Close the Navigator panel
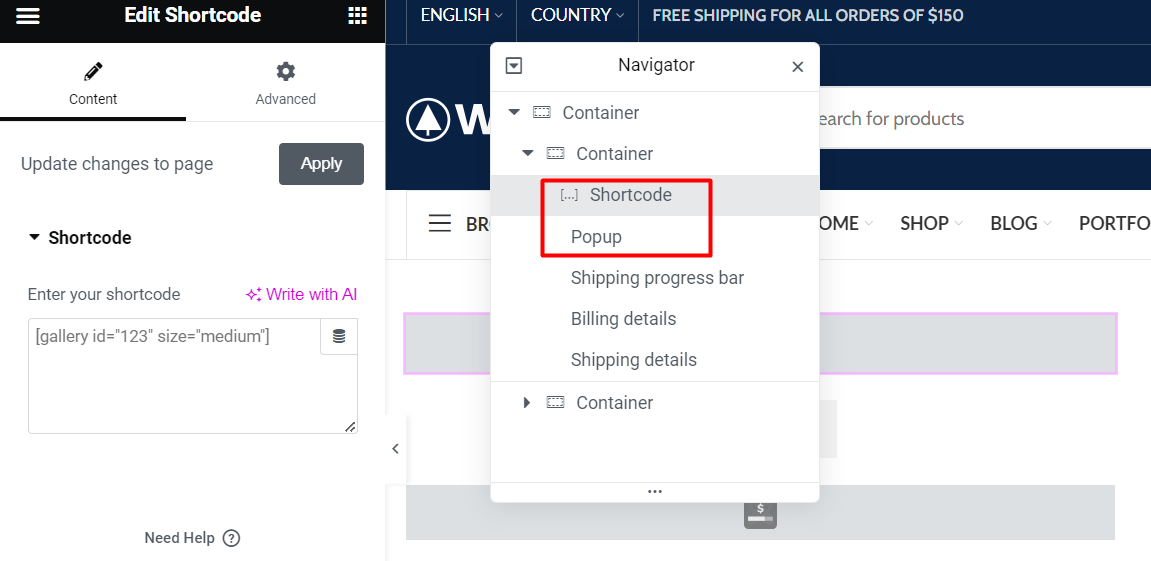 798,67
